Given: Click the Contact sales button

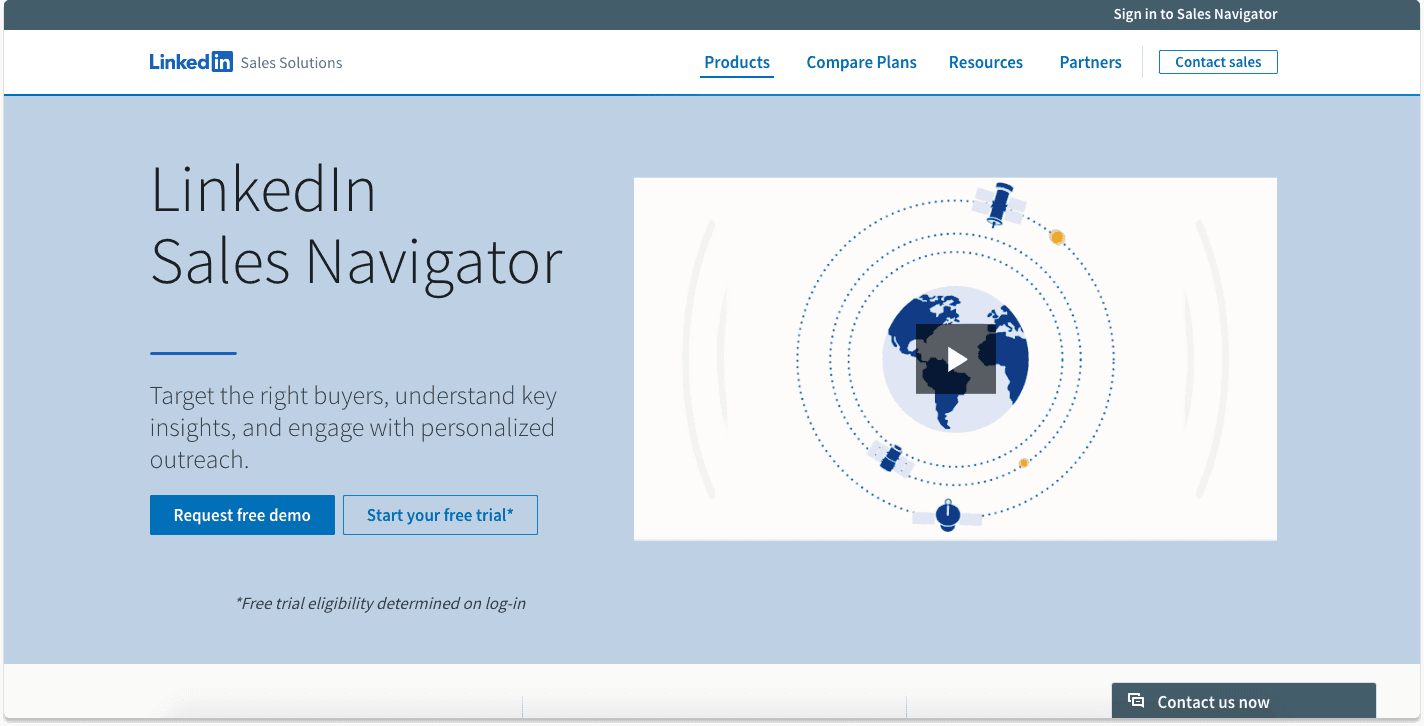Looking at the screenshot, I should coord(1218,62).
